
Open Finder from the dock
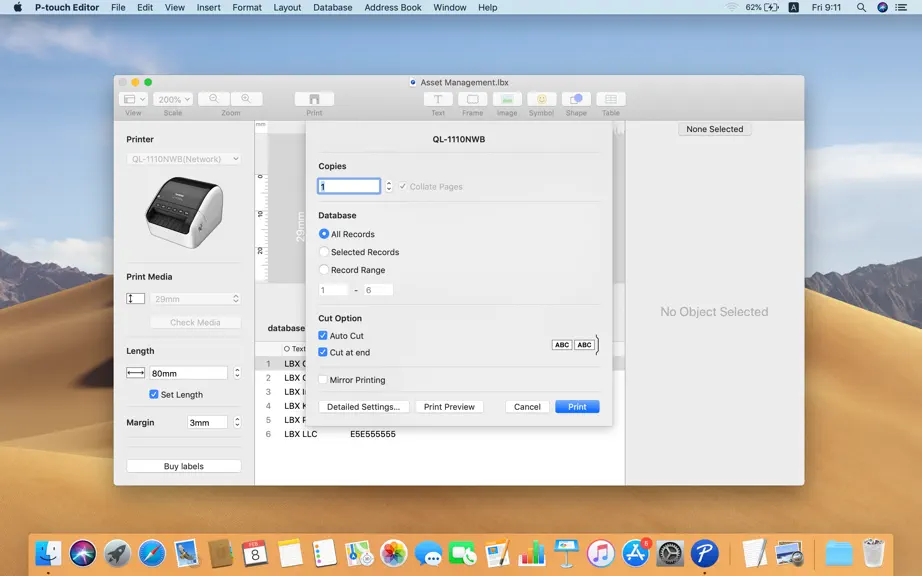click(x=48, y=553)
